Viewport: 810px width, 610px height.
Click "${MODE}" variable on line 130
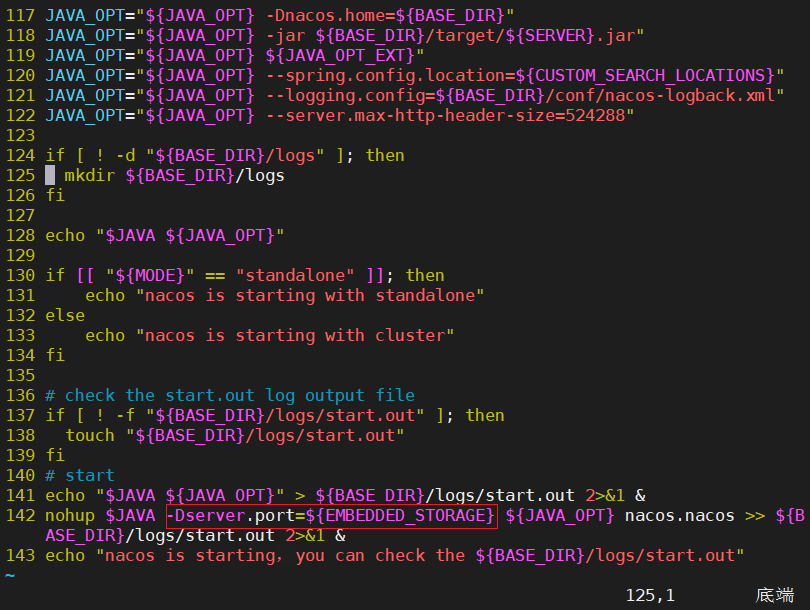150,275
